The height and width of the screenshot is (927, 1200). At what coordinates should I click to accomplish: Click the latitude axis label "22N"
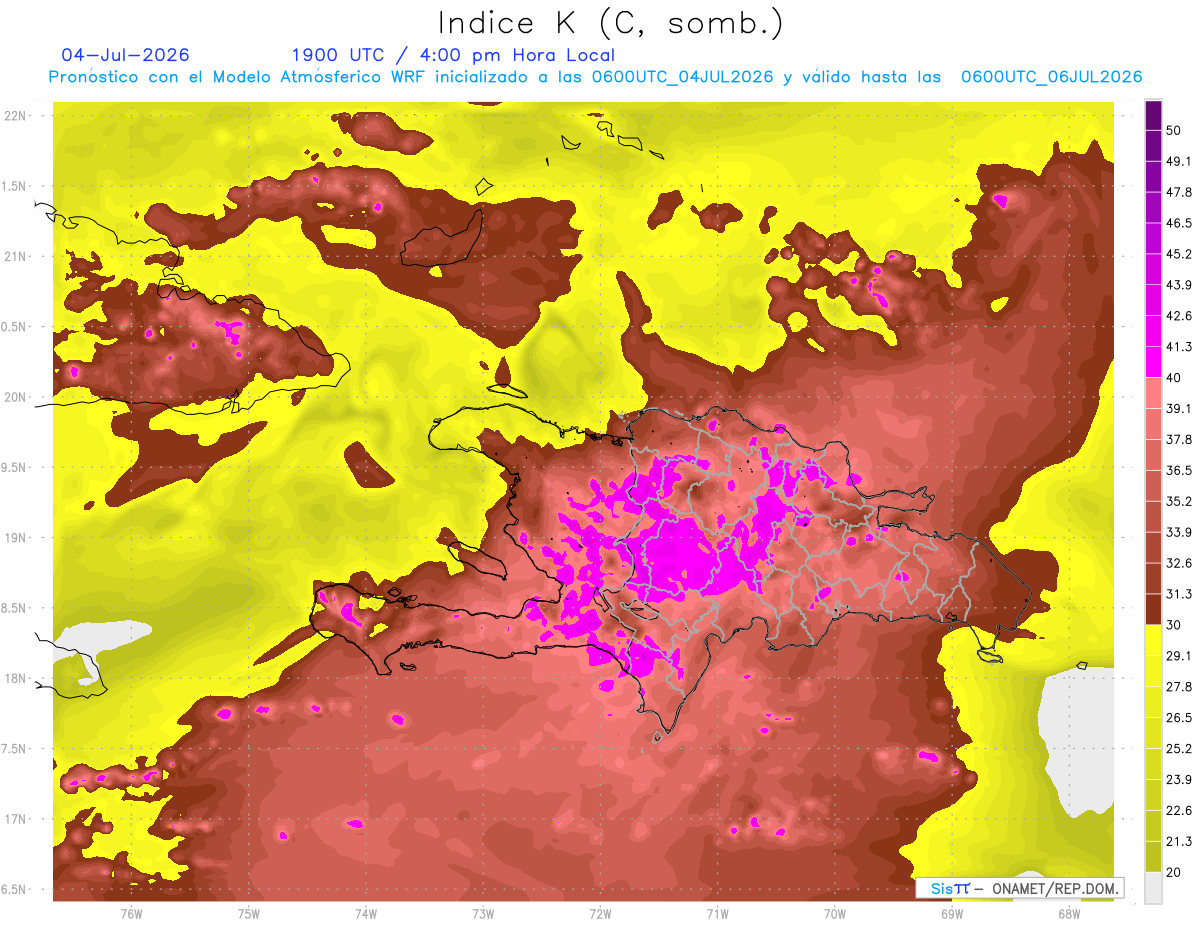15,116
